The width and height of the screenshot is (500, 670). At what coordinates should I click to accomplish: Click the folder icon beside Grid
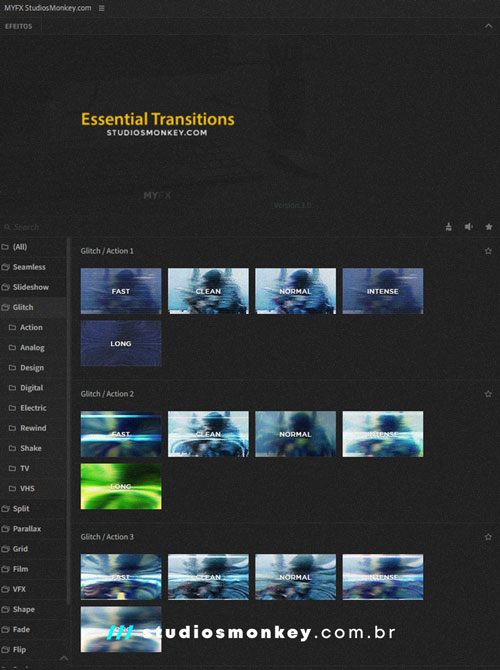[x=5, y=549]
